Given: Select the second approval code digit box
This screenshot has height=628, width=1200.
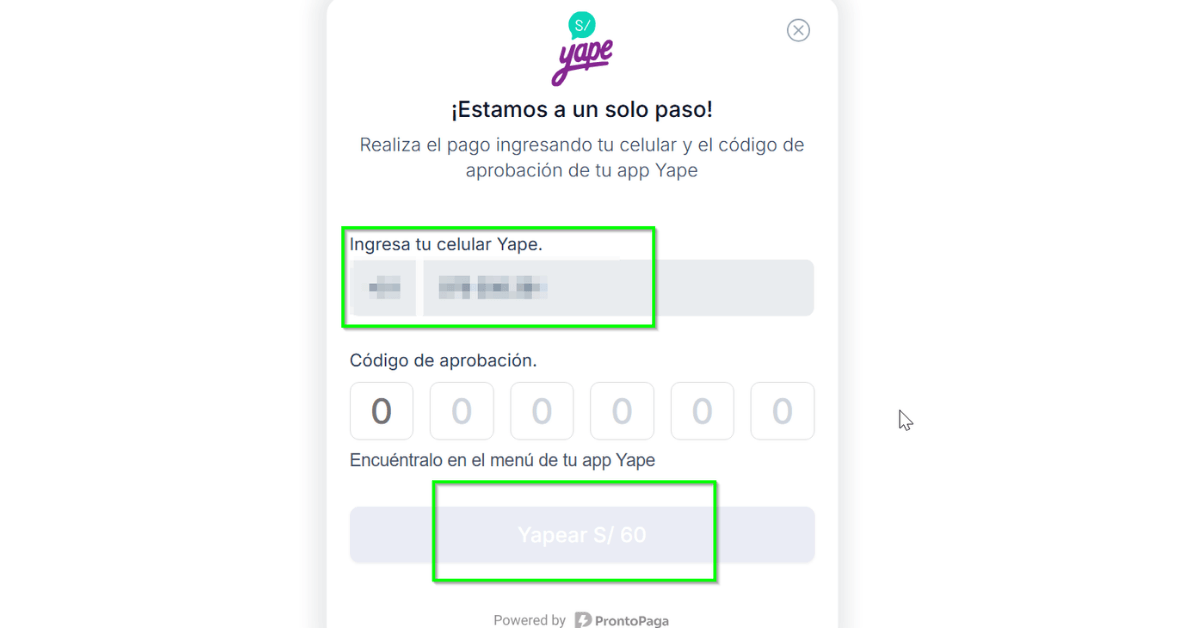Looking at the screenshot, I should (x=461, y=411).
